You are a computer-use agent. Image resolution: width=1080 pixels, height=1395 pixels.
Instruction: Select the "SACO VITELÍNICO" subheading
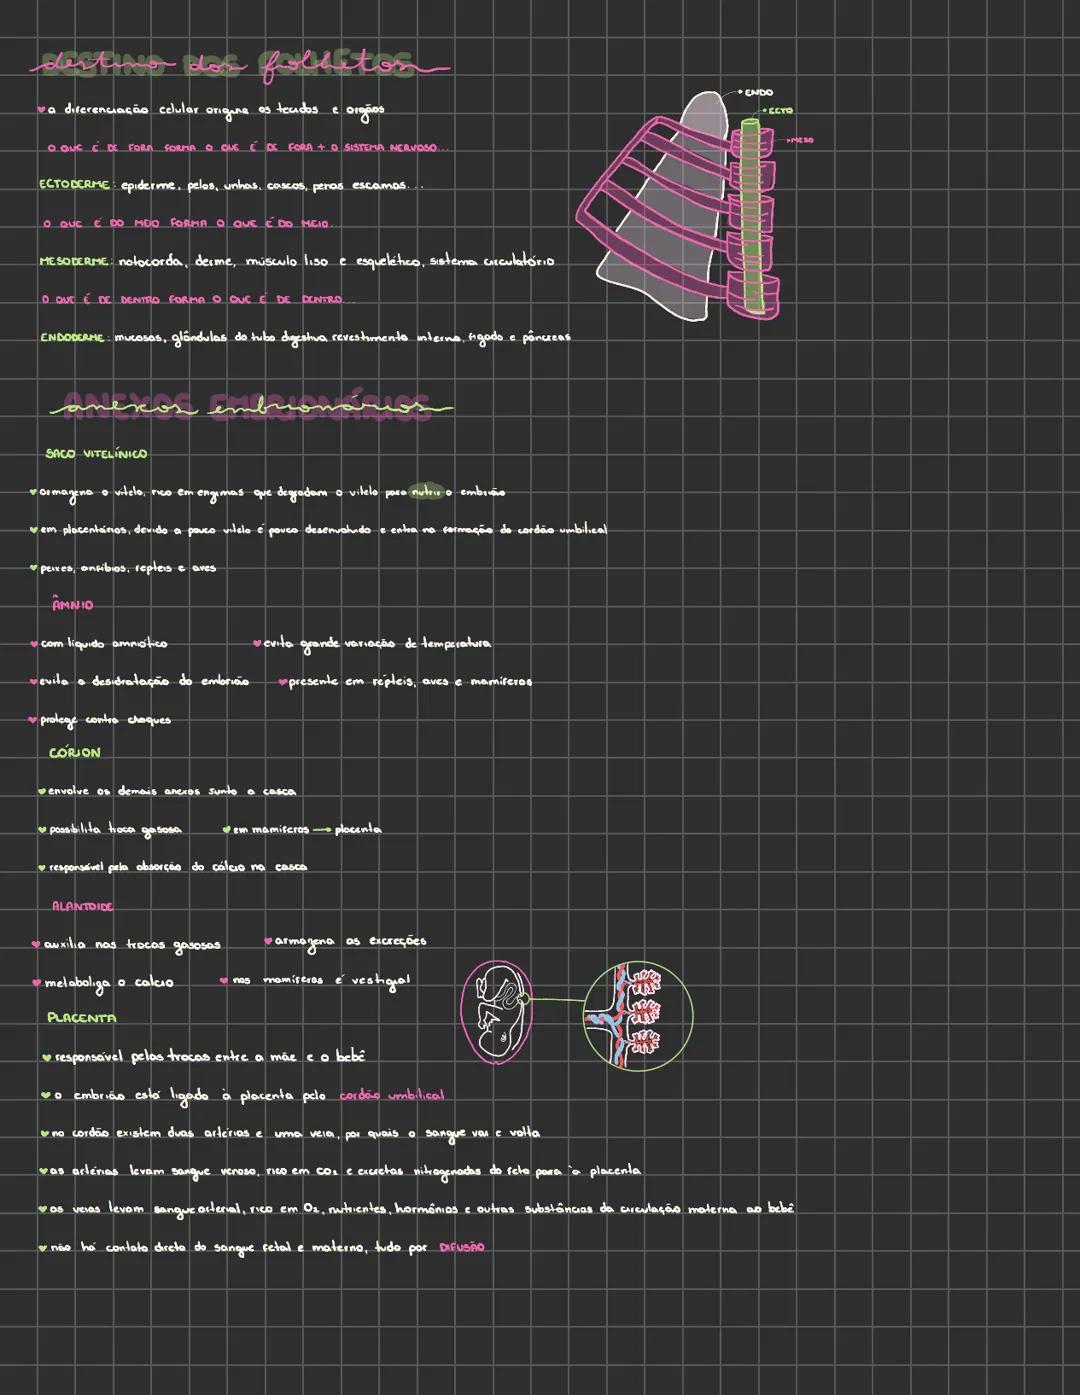[95, 454]
